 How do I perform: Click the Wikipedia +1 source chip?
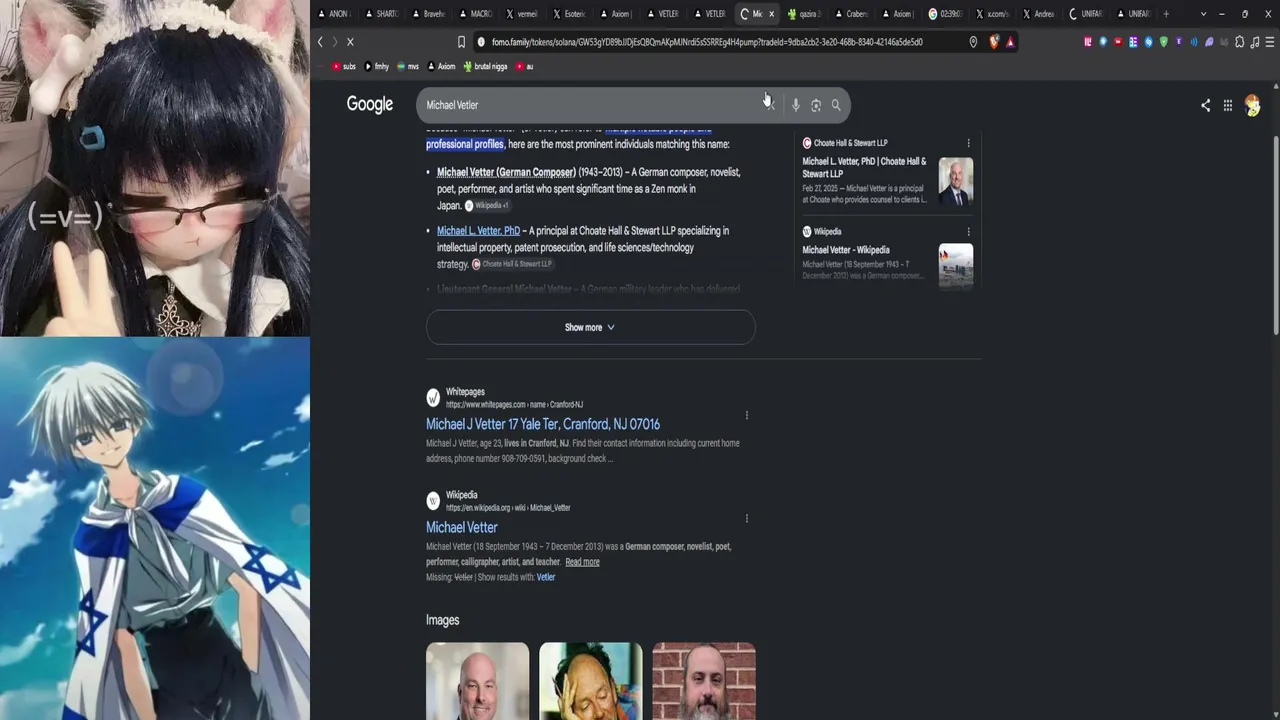487,206
